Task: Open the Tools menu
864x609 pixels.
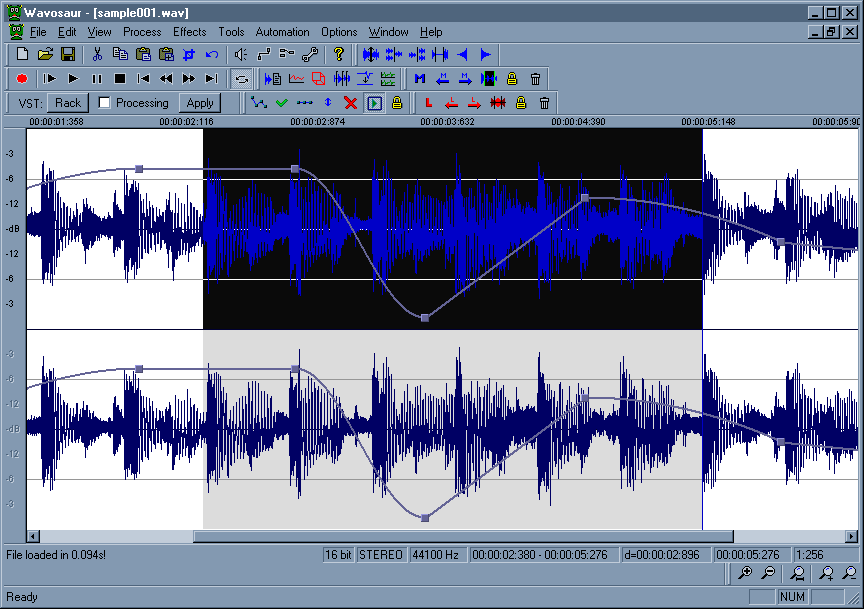Action: point(231,32)
